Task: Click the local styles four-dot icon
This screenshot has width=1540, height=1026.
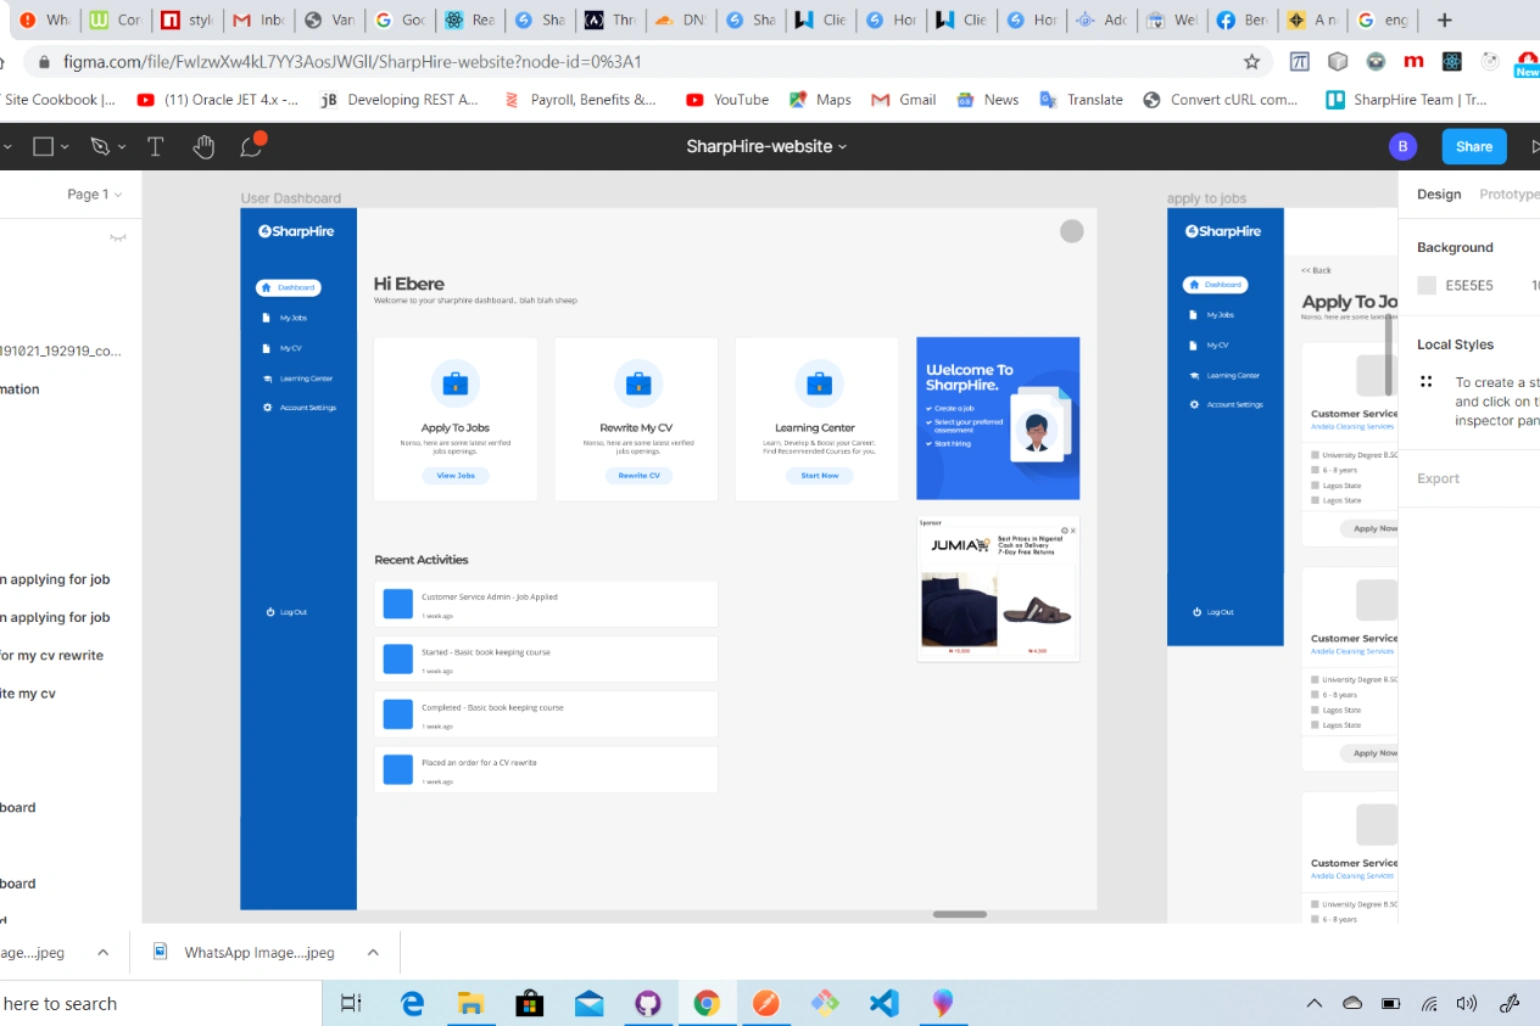Action: click(x=1426, y=381)
